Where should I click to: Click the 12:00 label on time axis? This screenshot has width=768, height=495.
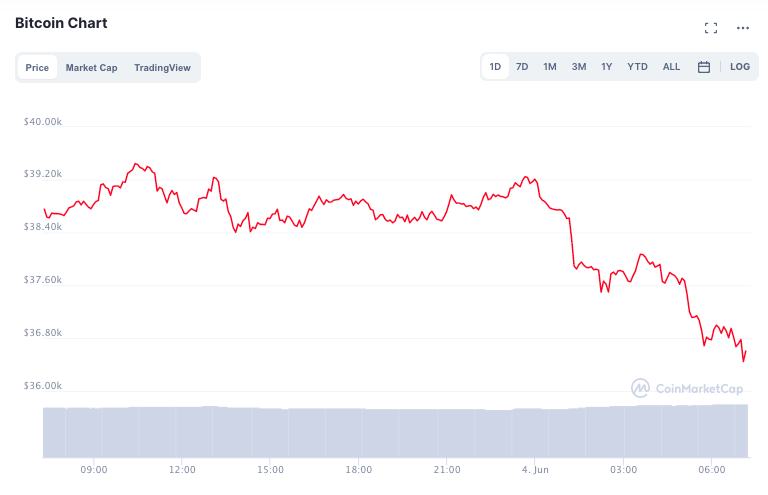[x=182, y=469]
